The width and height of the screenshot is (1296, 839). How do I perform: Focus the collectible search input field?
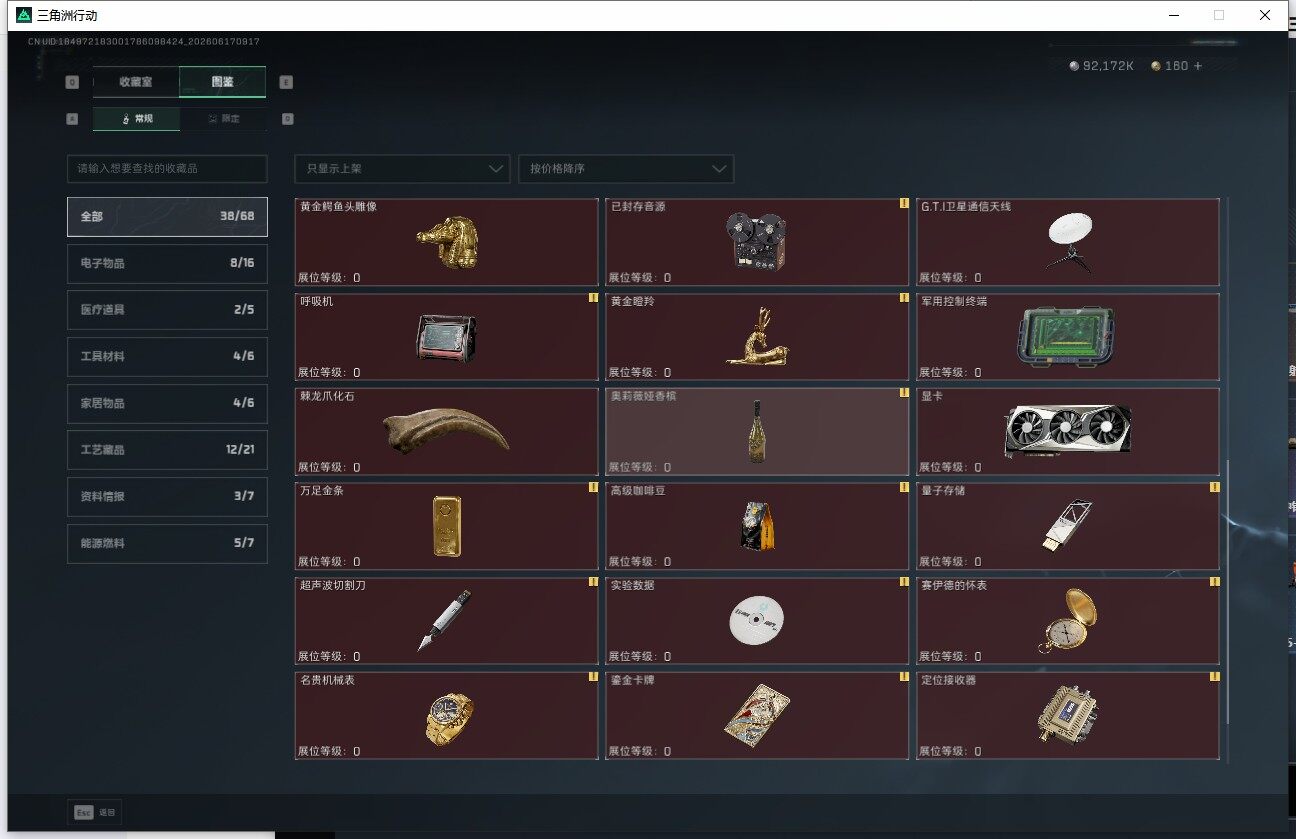pyautogui.click(x=167, y=169)
